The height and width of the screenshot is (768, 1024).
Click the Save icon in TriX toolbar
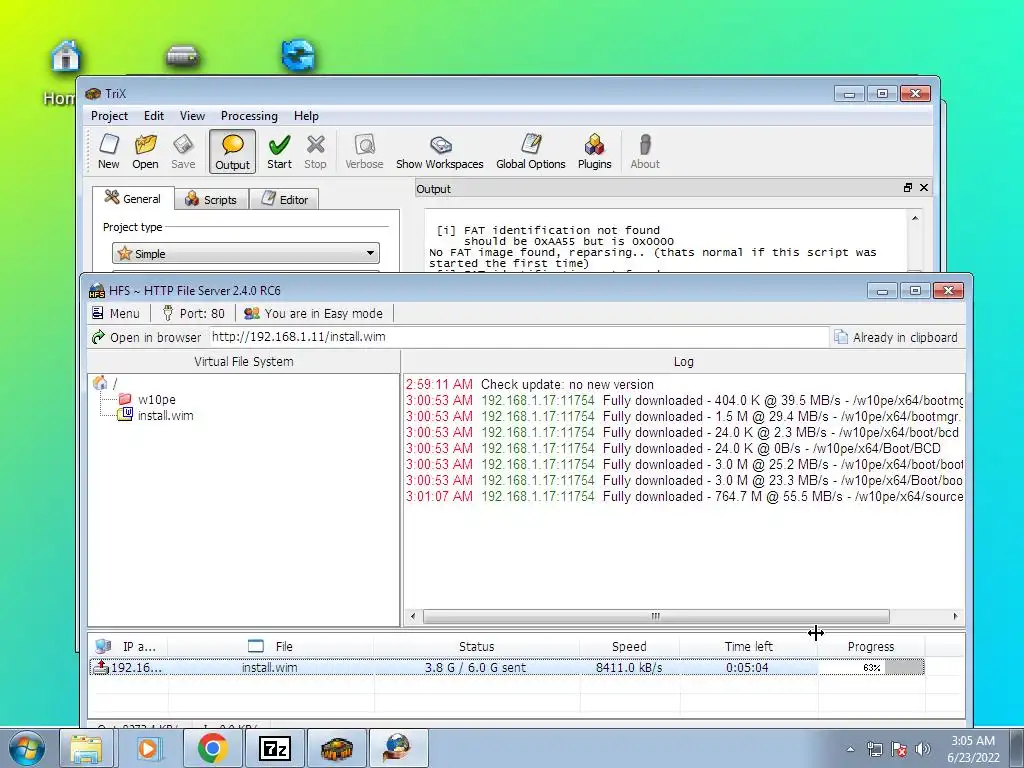coord(183,152)
